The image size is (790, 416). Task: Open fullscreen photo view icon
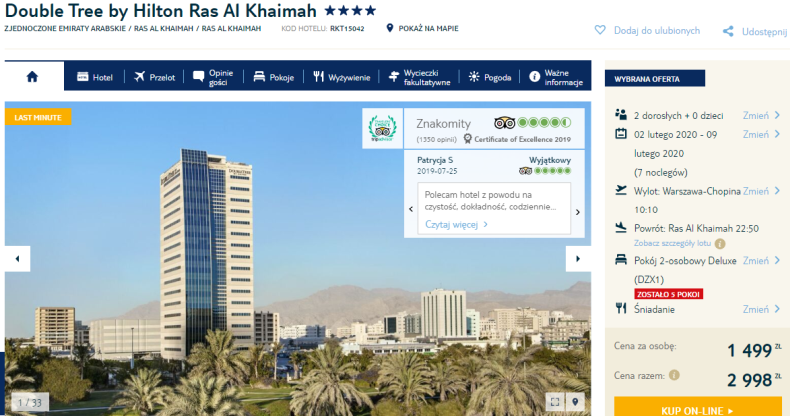pyautogui.click(x=555, y=401)
